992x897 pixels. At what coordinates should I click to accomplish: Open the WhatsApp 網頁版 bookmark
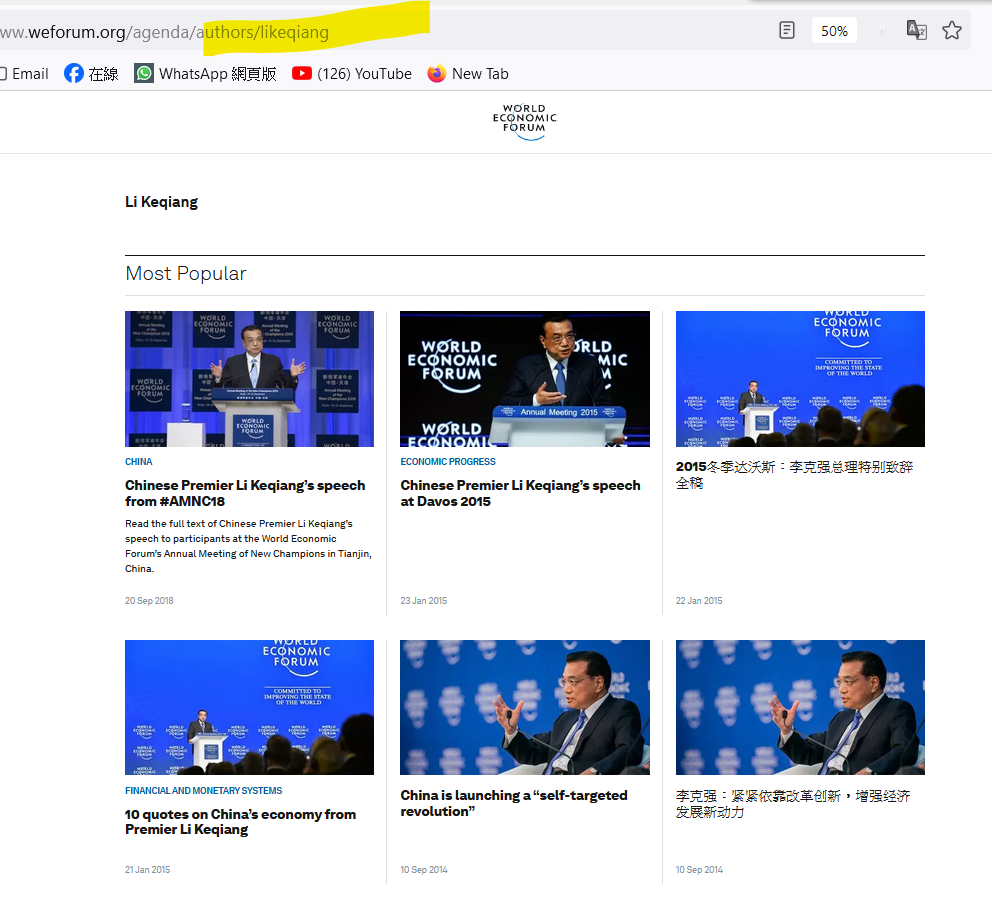(x=206, y=74)
